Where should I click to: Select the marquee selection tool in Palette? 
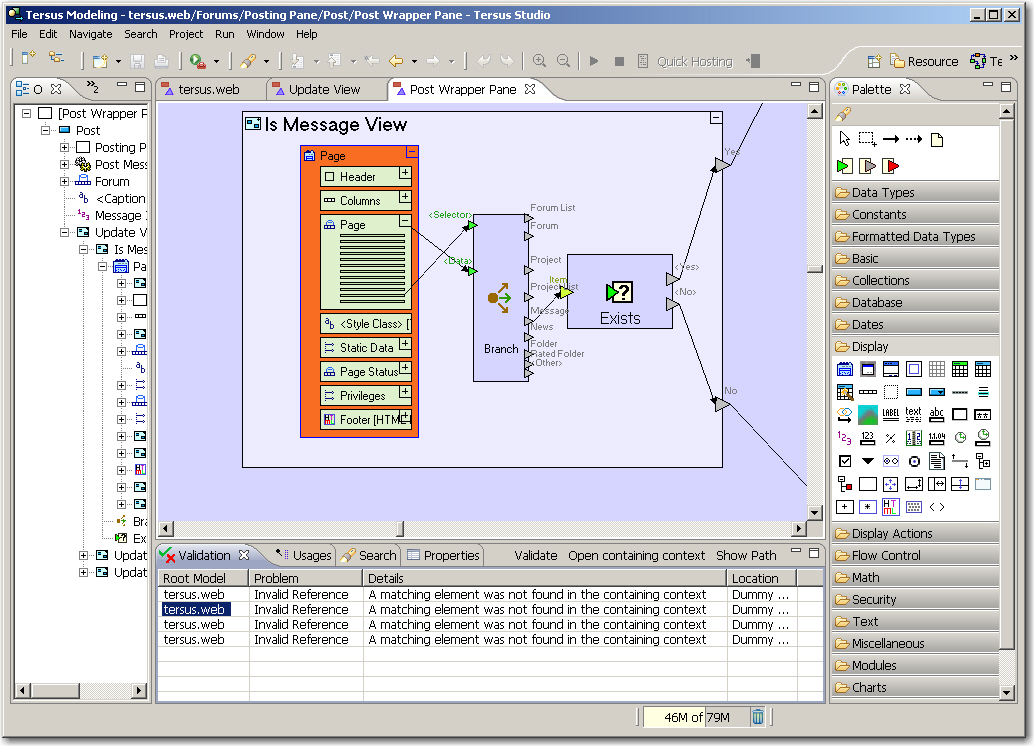(x=867, y=139)
